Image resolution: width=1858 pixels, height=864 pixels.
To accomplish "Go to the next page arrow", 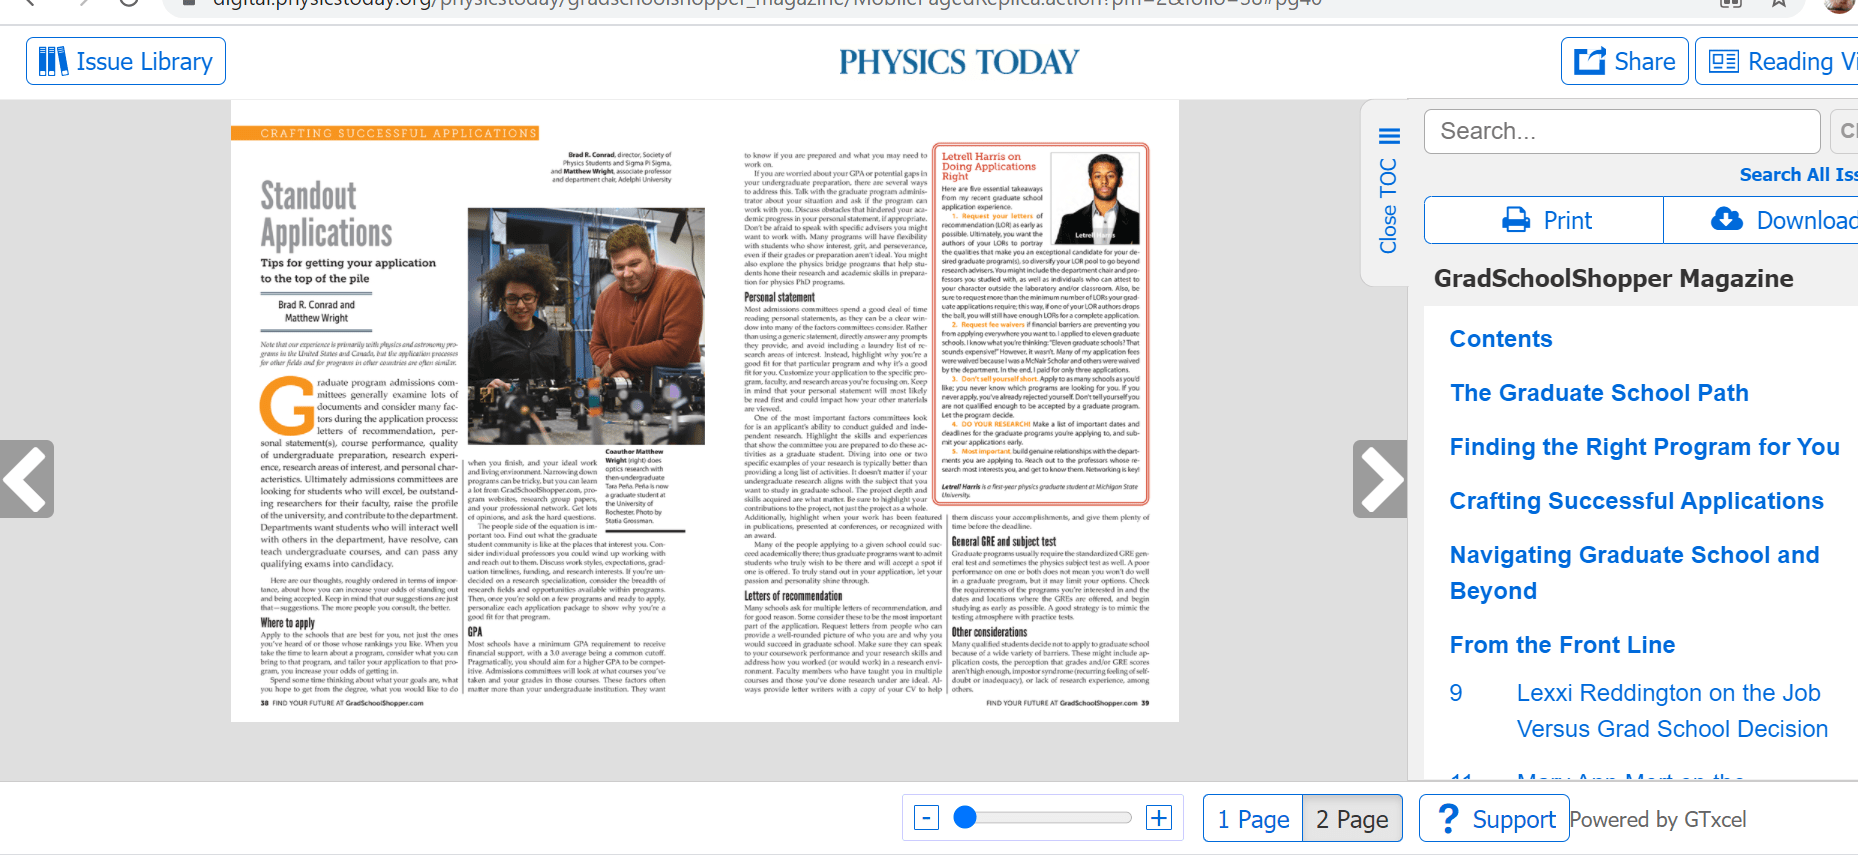I will [x=1380, y=479].
